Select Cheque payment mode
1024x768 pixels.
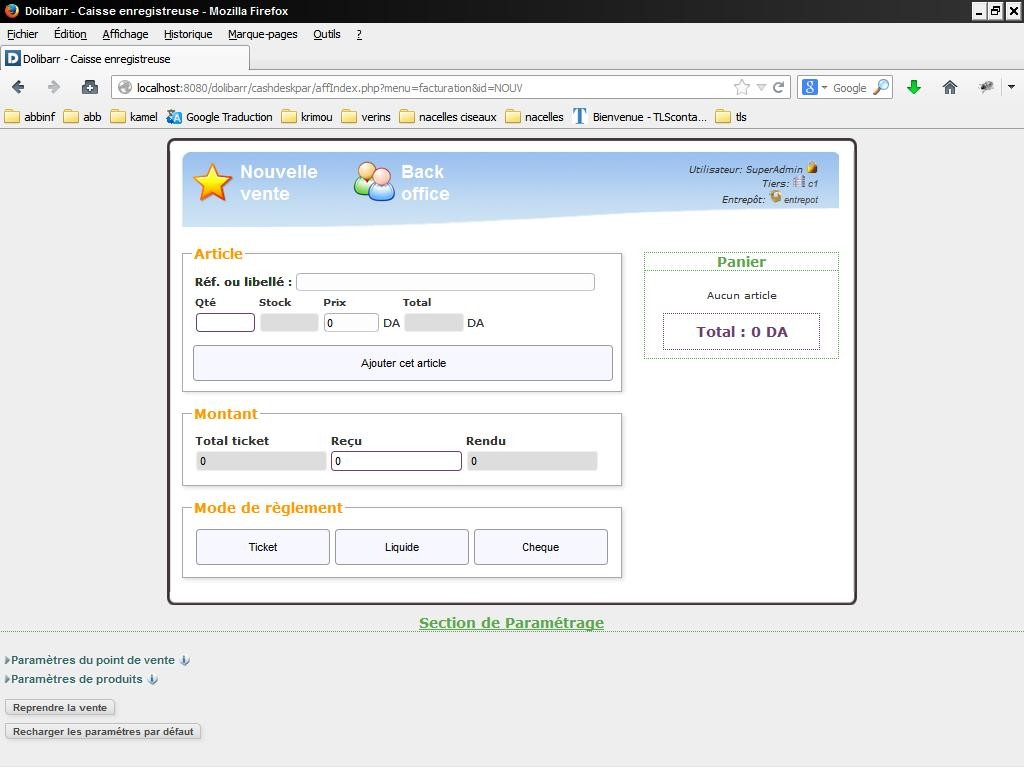[540, 547]
